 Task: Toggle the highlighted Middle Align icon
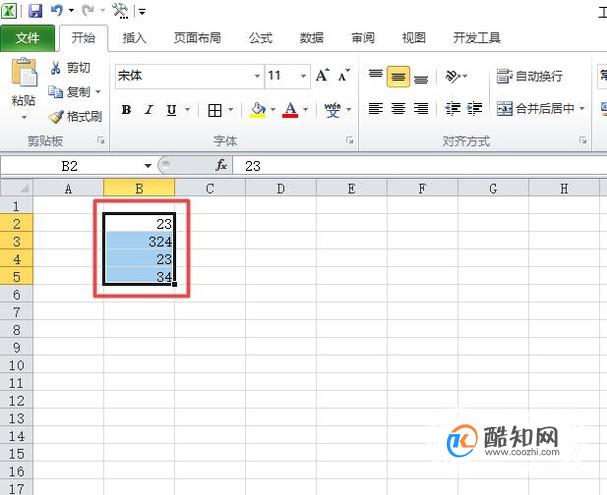click(398, 77)
